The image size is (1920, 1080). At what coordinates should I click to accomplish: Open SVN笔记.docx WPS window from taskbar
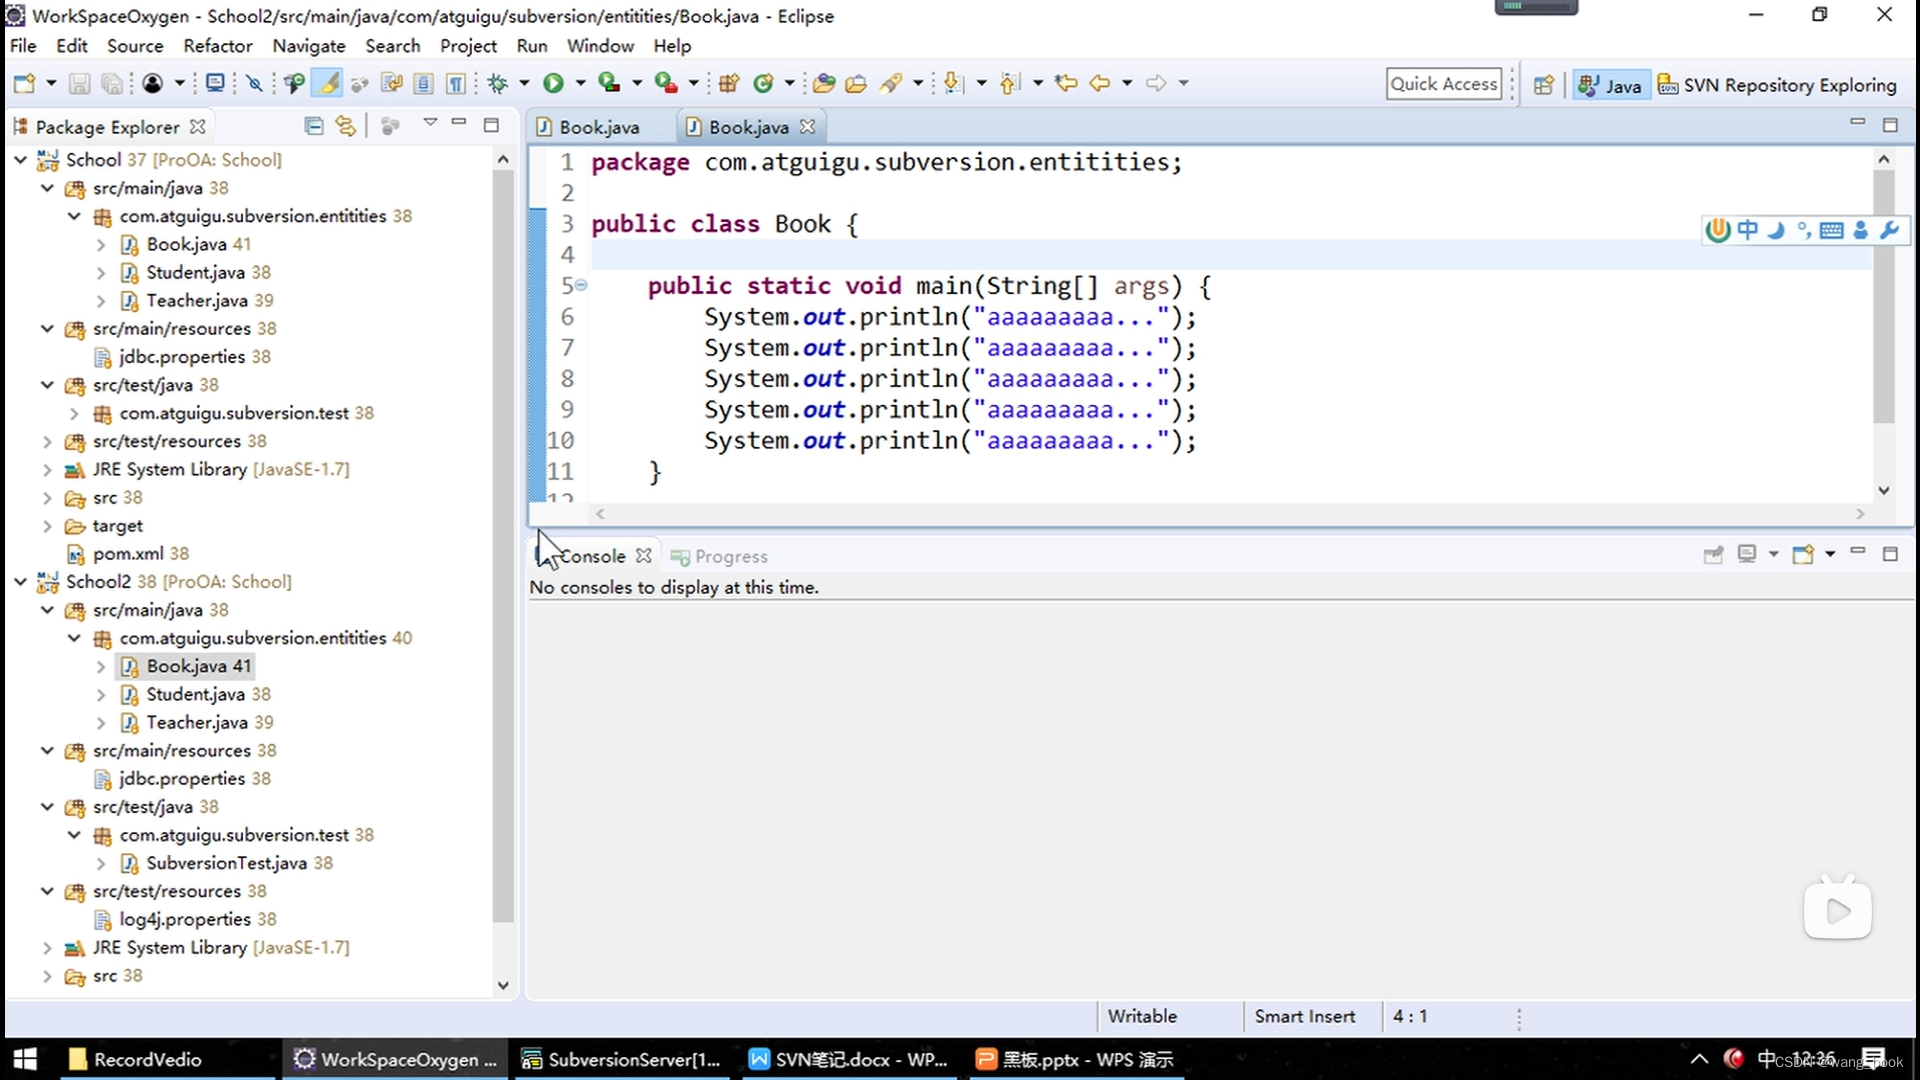849,1060
